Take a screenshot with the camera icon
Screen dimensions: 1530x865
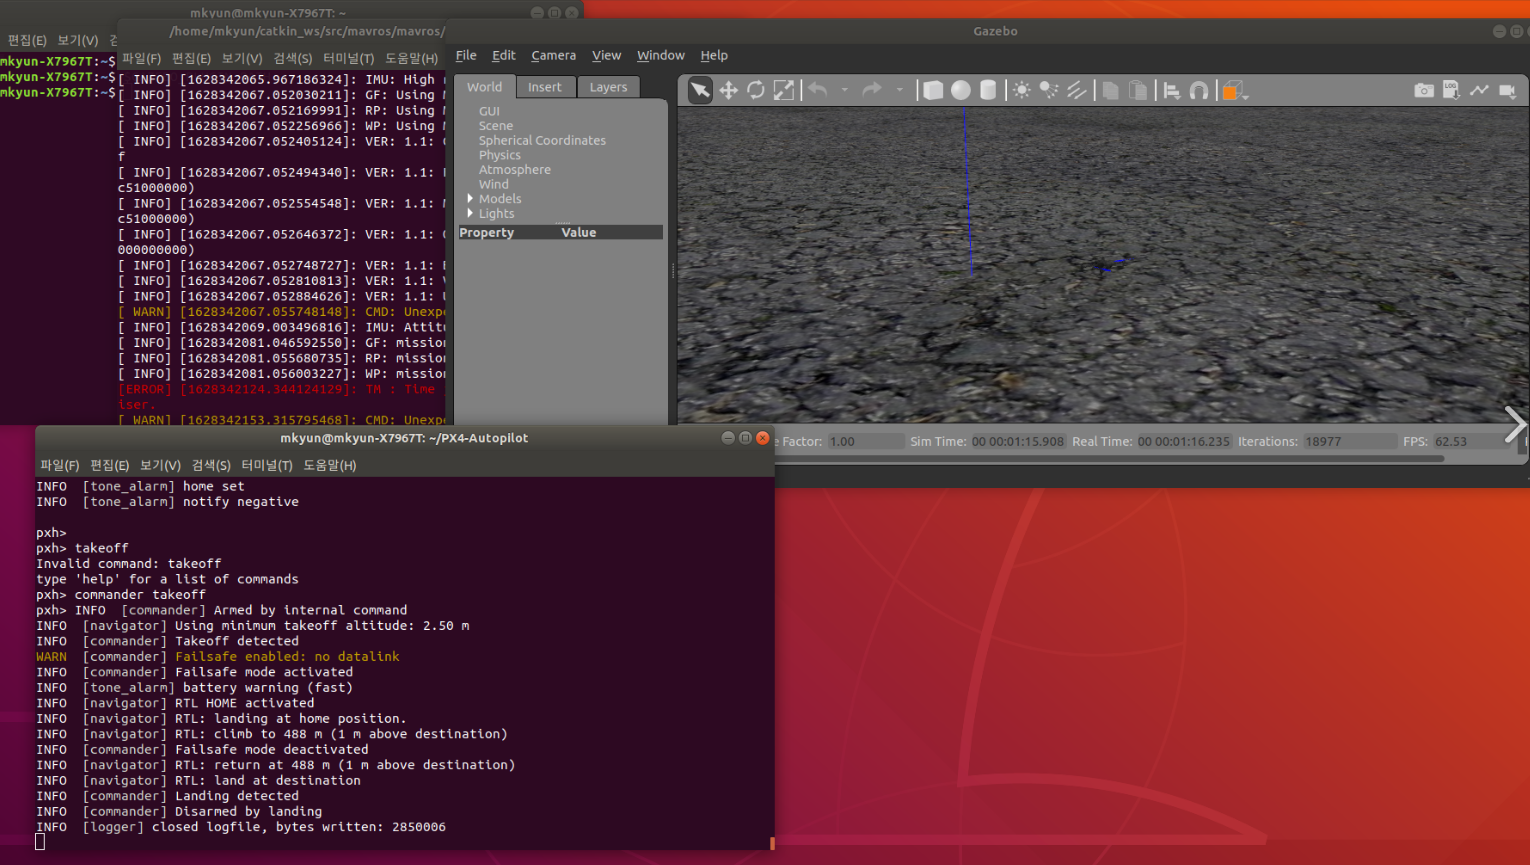pos(1424,90)
